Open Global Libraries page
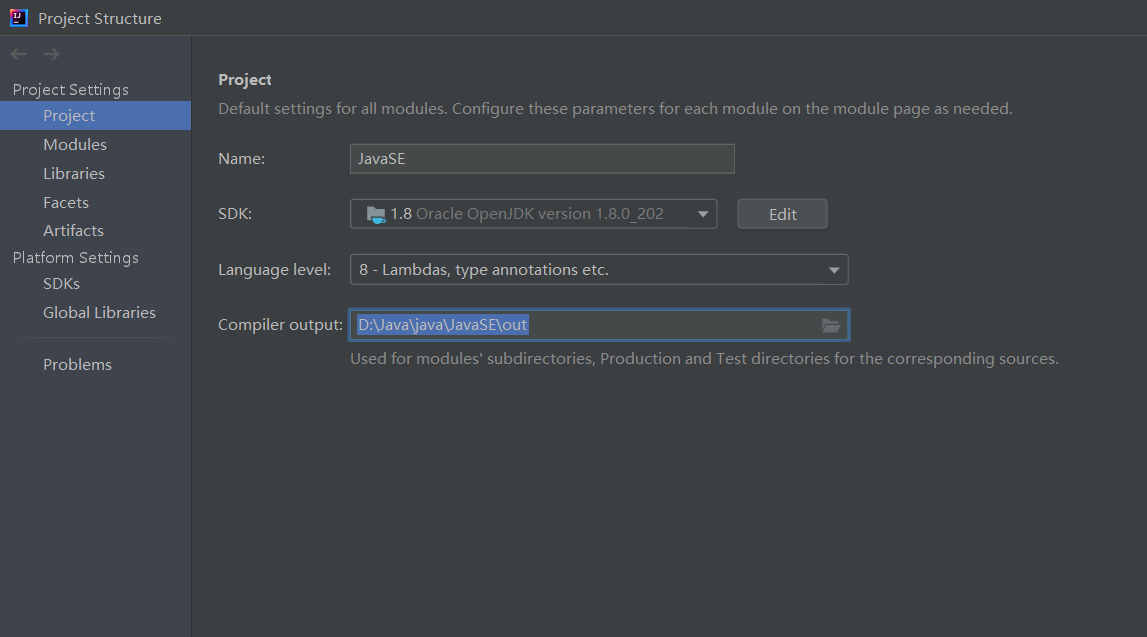 99,313
